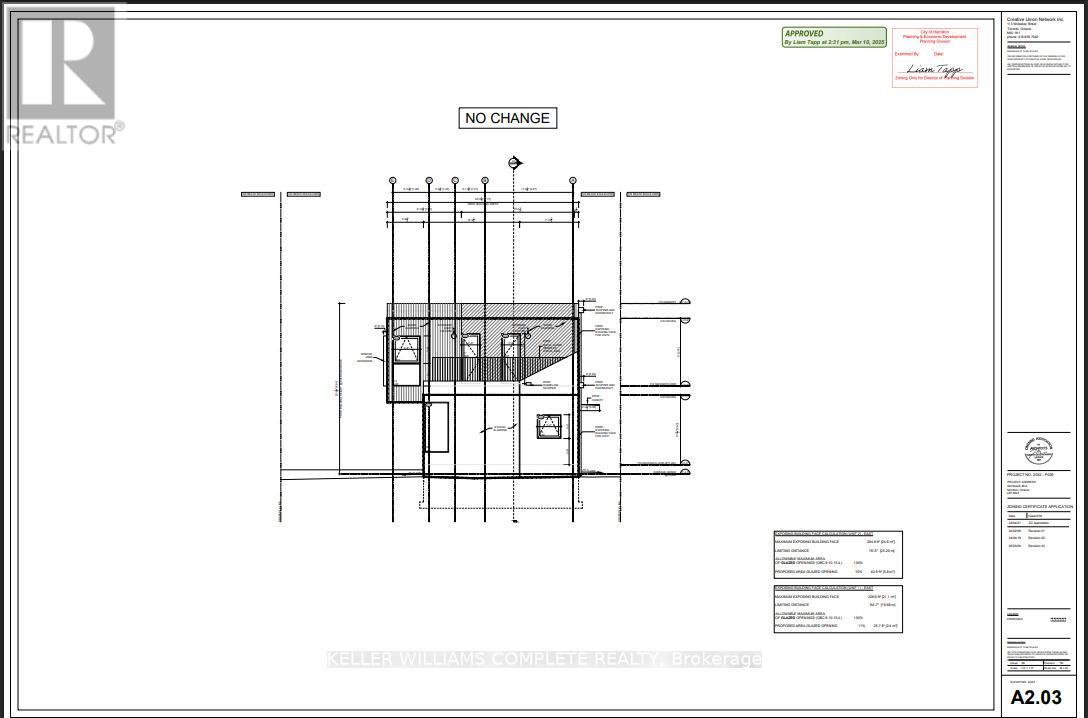Click the Creative Union Network Inc. heading
Image resolution: width=1088 pixels, height=718 pixels.
tap(1032, 17)
